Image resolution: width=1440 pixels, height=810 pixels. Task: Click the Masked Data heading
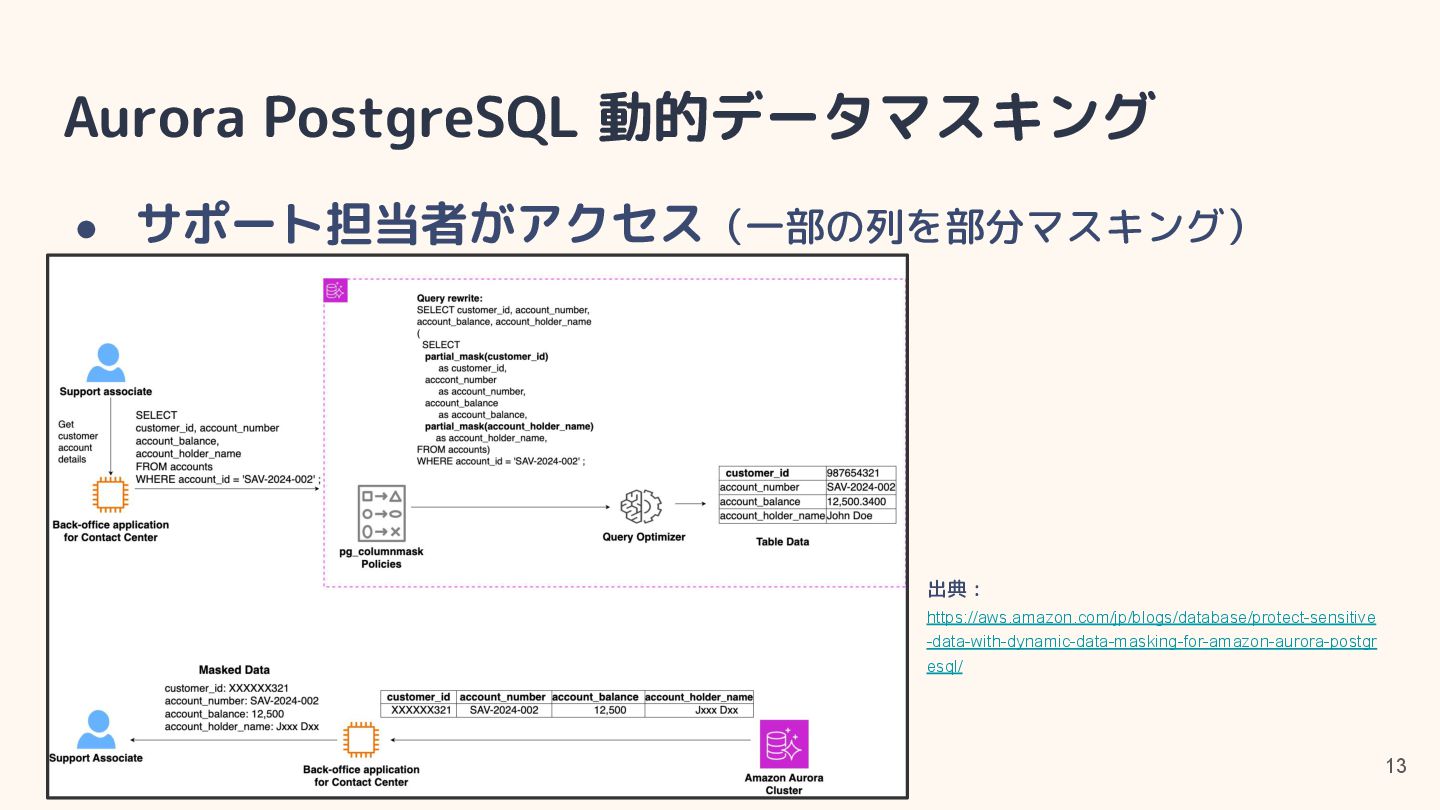(x=234, y=670)
